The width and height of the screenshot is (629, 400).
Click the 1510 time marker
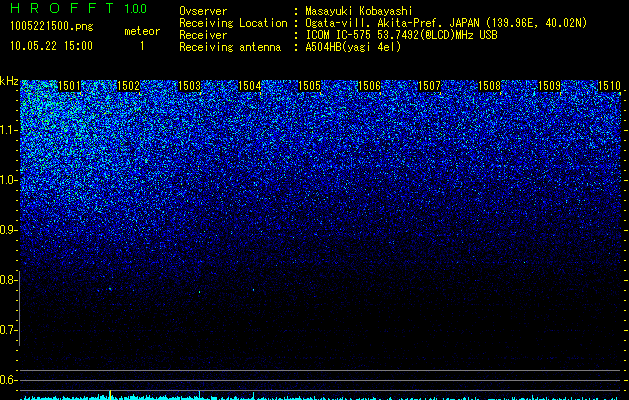(609, 86)
